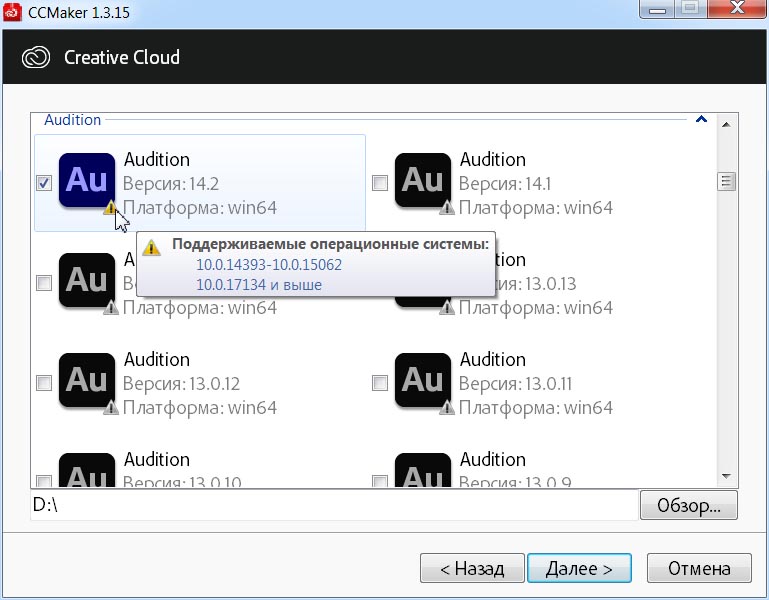Click the warning icon on Audition 14.1
The image size is (769, 600).
pos(447,208)
